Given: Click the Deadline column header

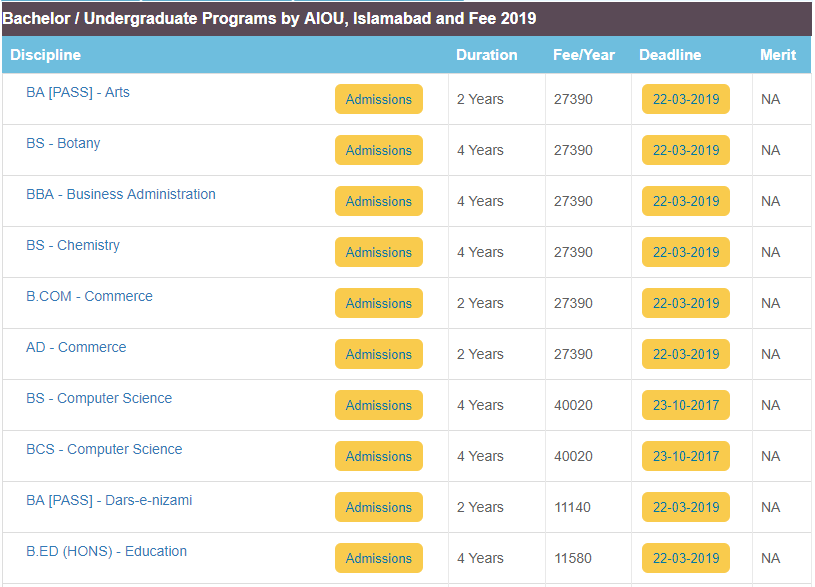Looking at the screenshot, I should point(670,55).
